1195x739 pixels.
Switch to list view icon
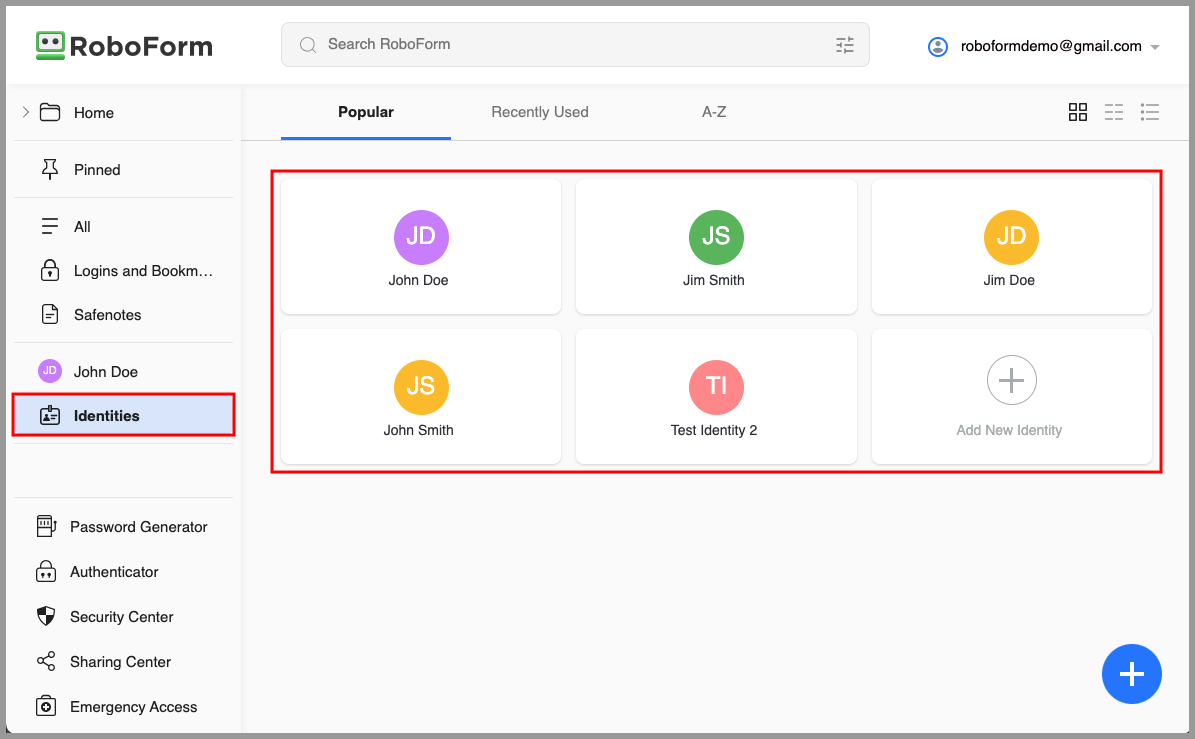[x=1149, y=112]
